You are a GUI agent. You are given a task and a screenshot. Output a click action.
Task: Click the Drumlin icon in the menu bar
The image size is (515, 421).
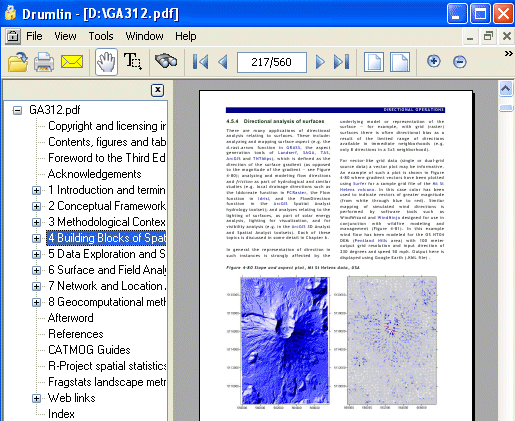(x=13, y=36)
